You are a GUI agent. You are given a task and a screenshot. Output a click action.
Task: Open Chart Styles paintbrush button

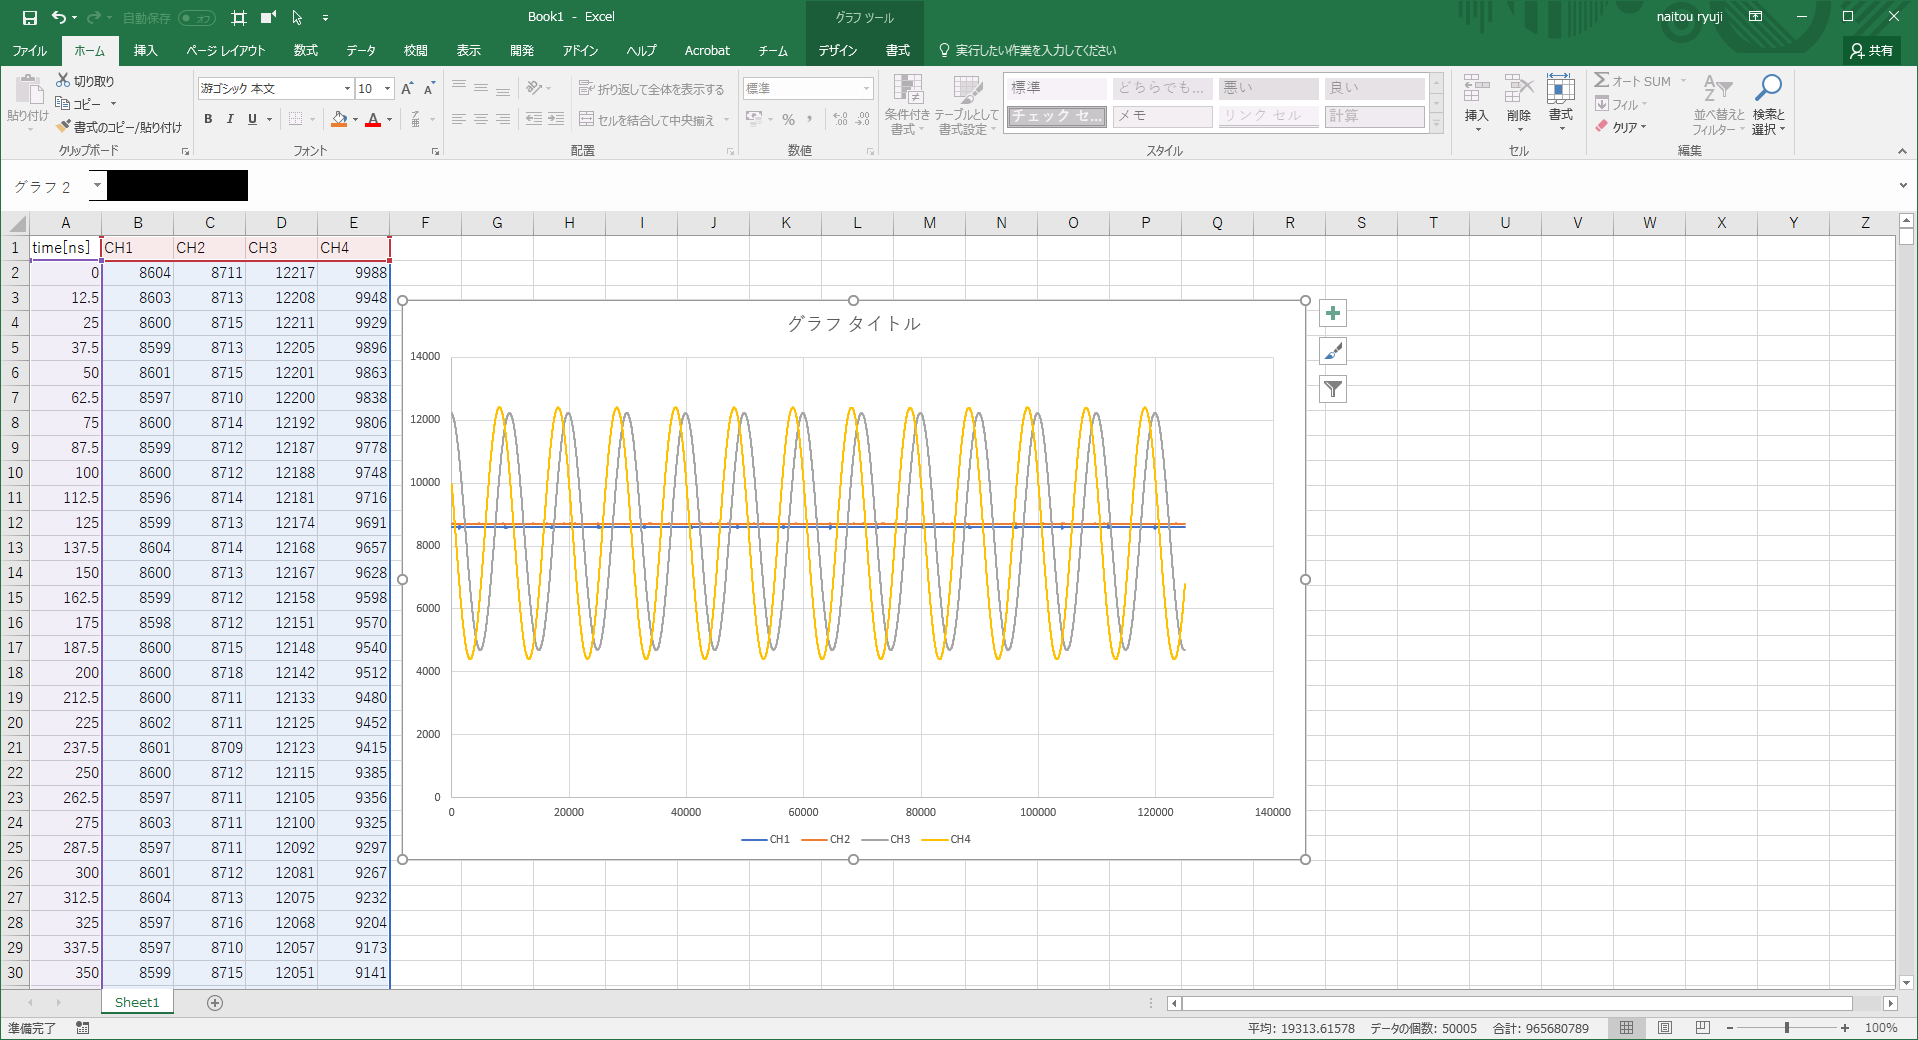tap(1332, 351)
